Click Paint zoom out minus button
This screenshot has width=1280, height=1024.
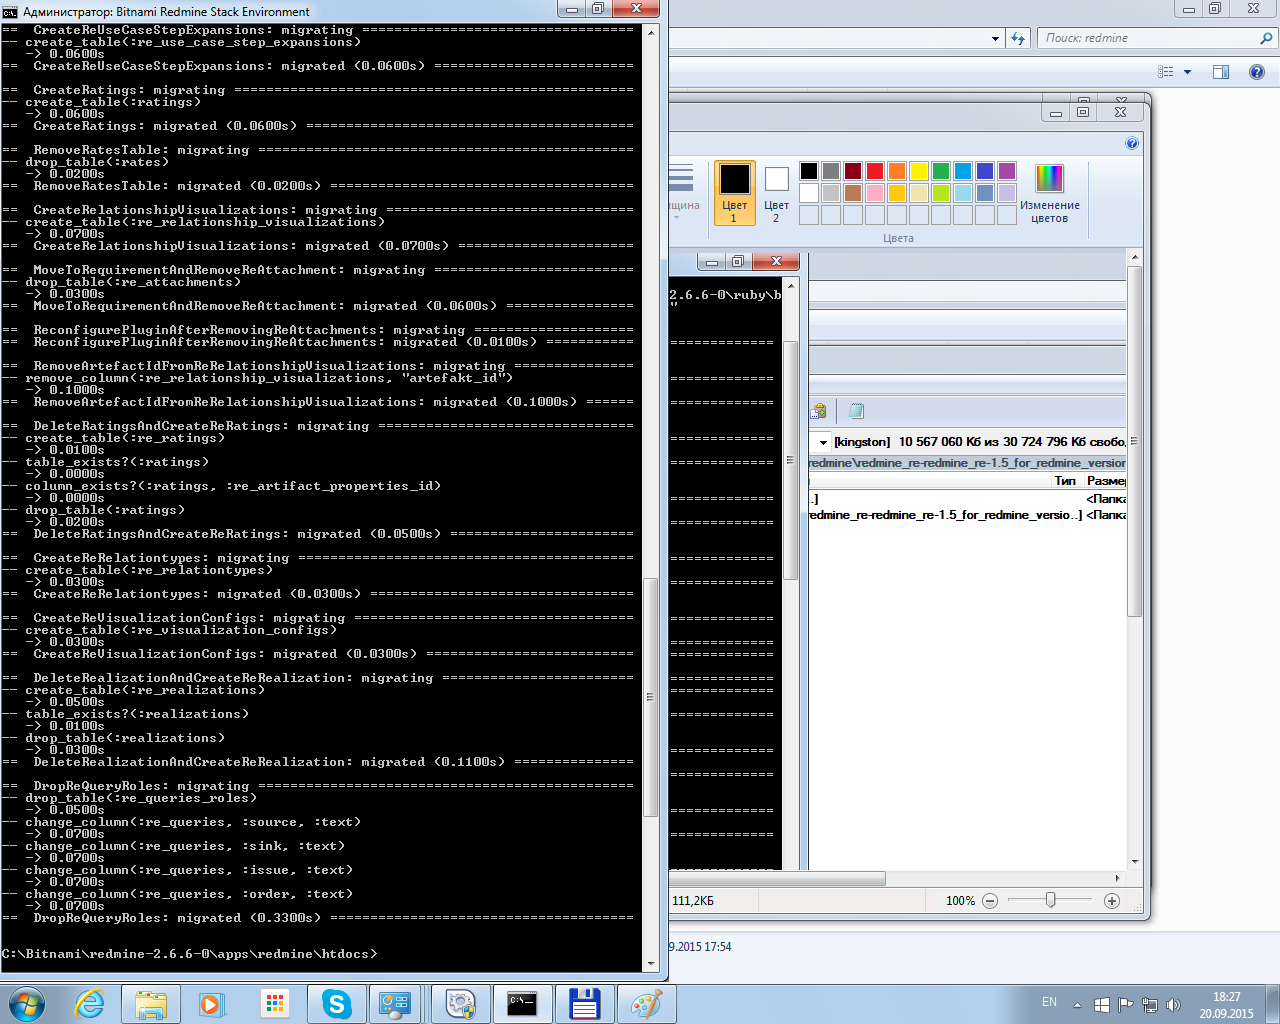pyautogui.click(x=989, y=901)
